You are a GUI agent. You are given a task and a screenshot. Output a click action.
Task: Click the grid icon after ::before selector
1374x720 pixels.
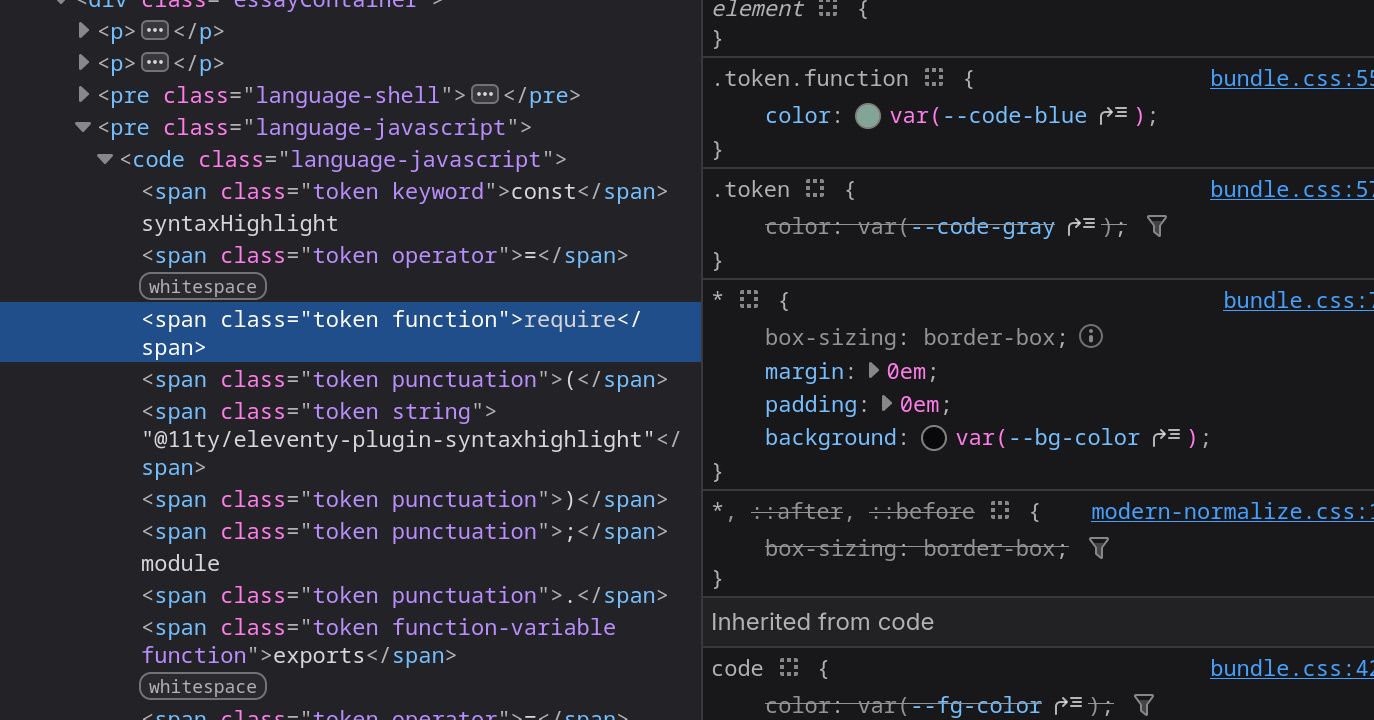pyautogui.click(x=1000, y=511)
